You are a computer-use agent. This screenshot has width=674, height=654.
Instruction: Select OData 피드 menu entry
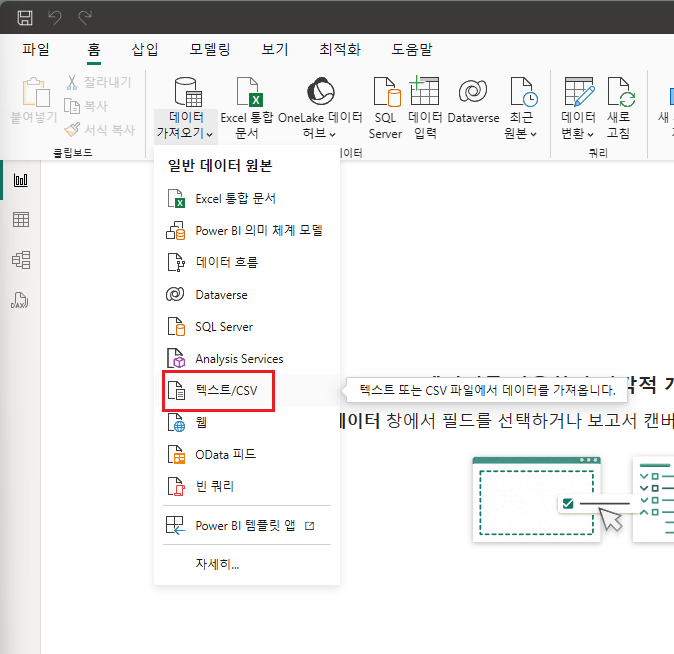pyautogui.click(x=247, y=454)
